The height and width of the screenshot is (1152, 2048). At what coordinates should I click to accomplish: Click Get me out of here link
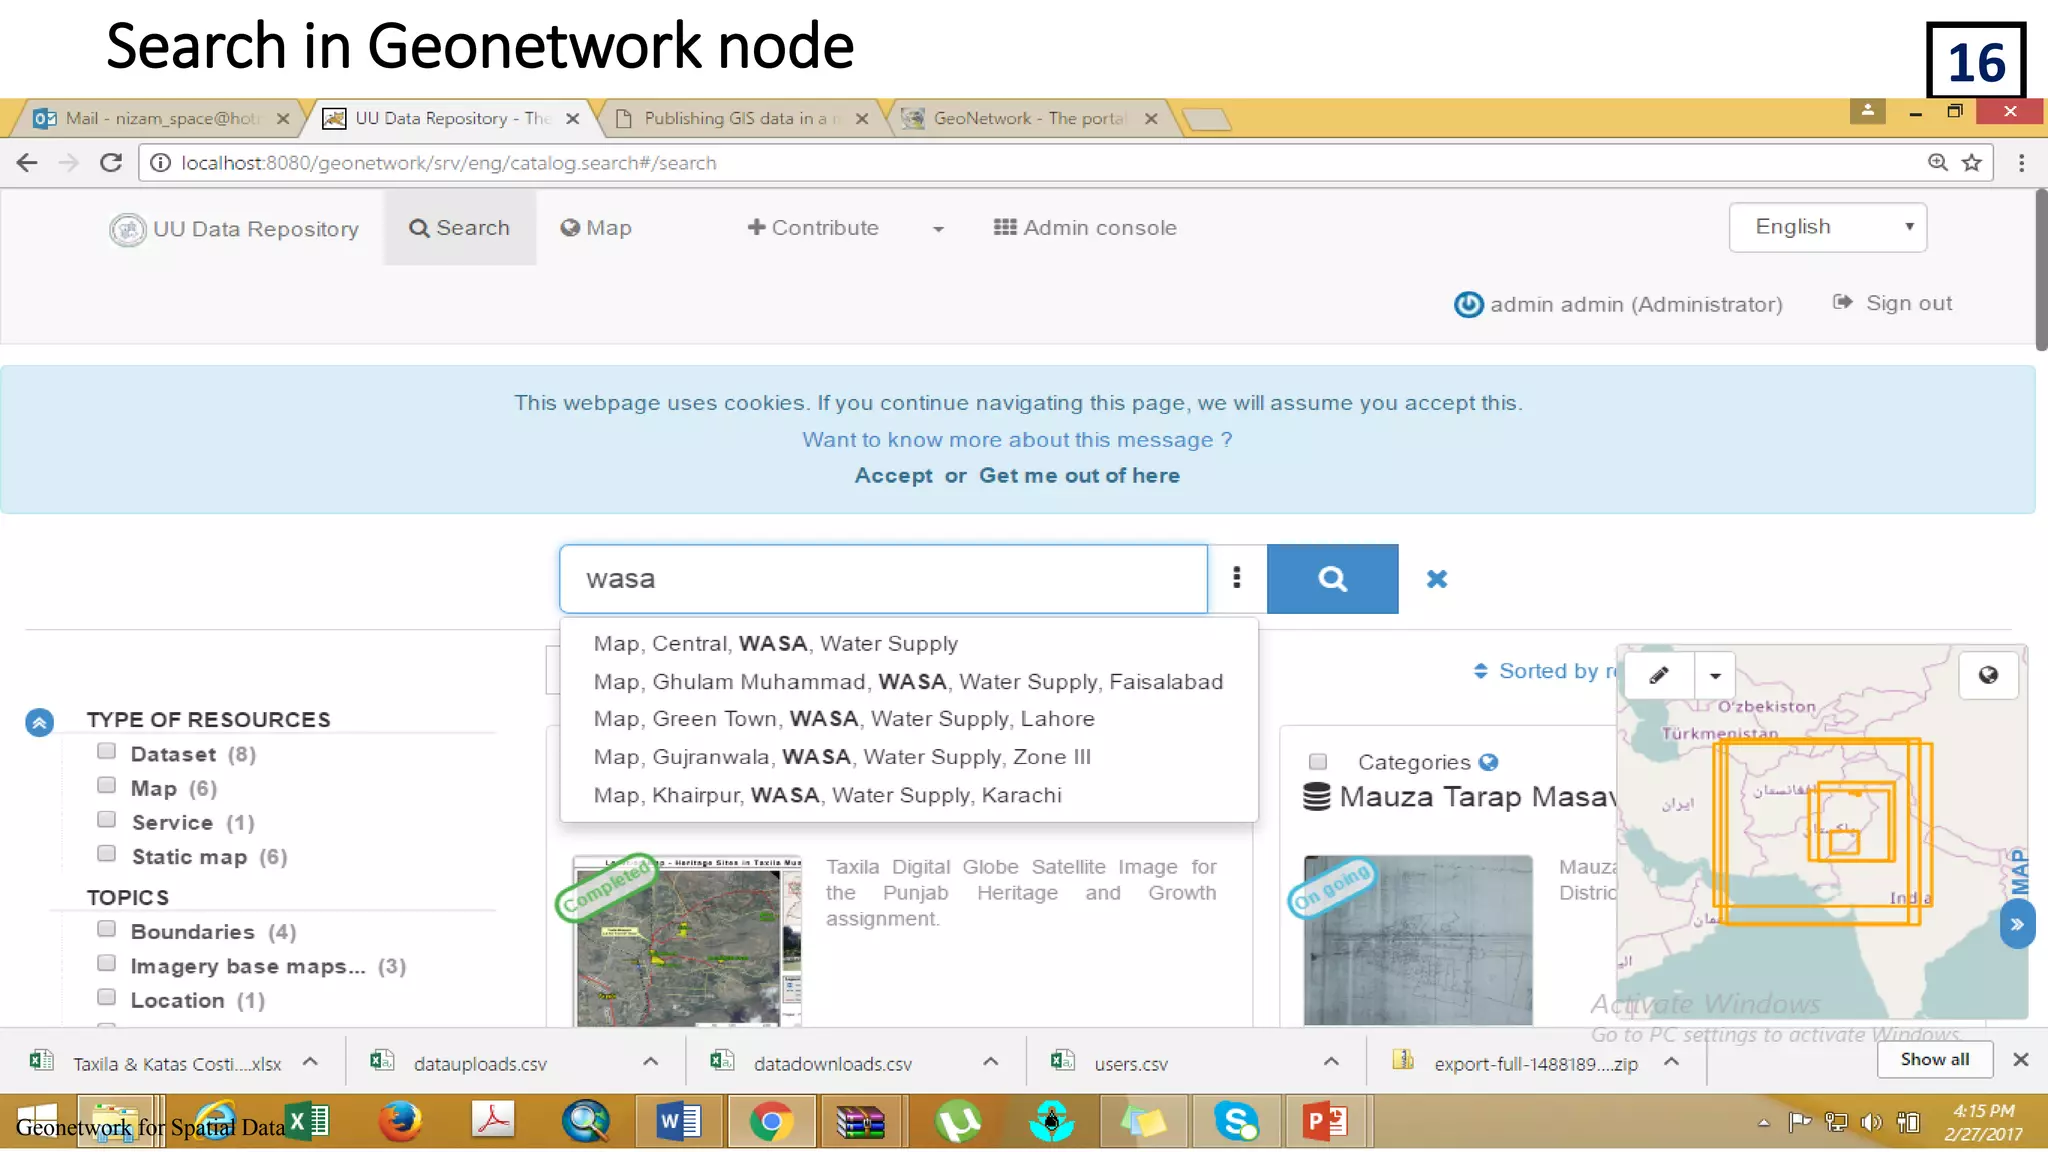tap(1079, 475)
